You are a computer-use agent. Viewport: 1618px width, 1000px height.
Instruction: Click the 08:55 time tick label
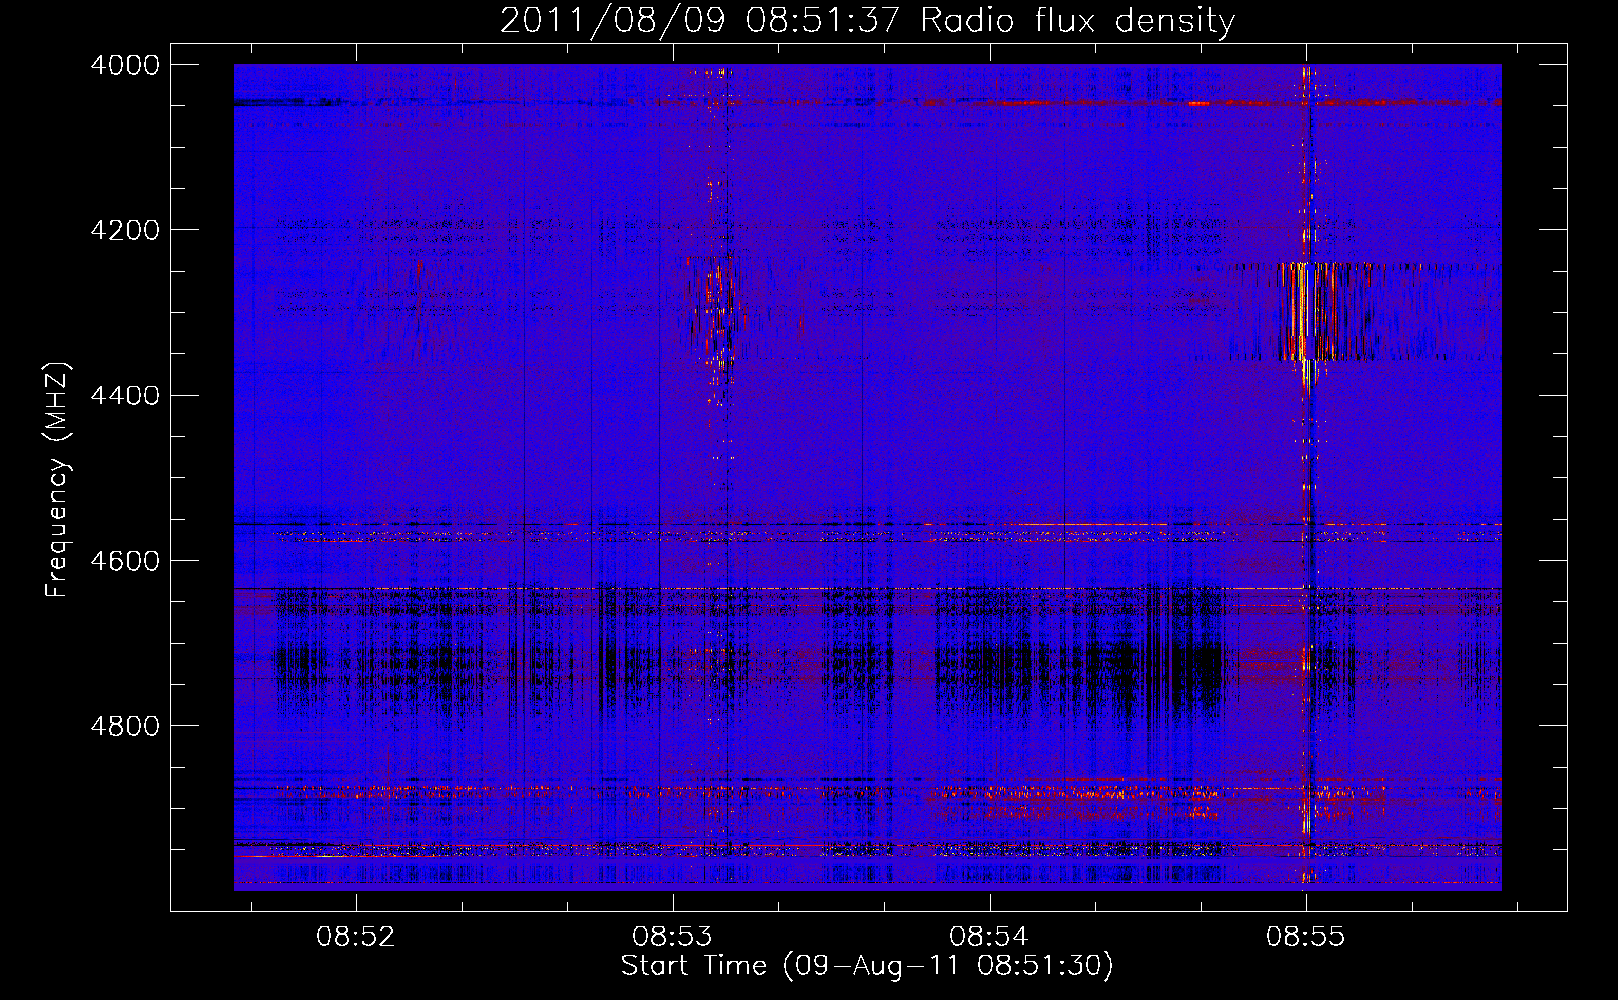[x=1305, y=937]
